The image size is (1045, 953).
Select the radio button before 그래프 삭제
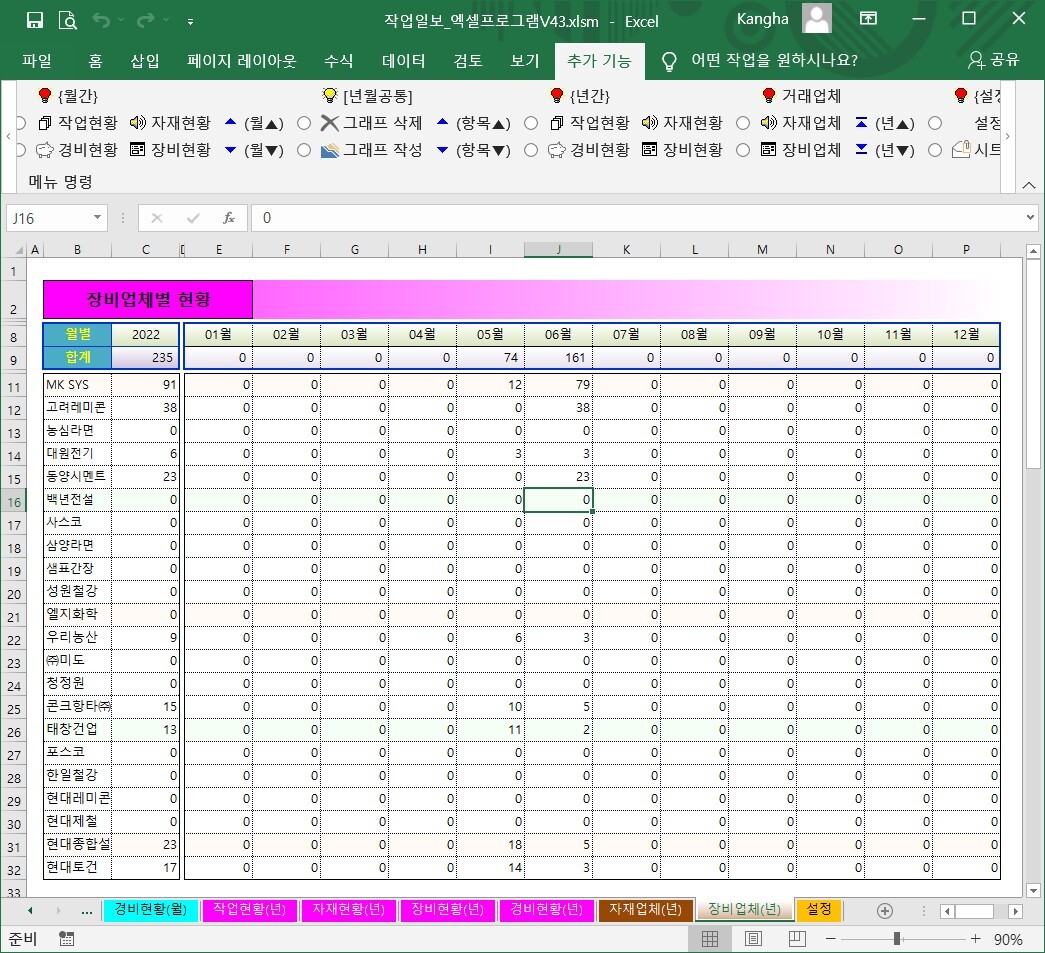304,123
